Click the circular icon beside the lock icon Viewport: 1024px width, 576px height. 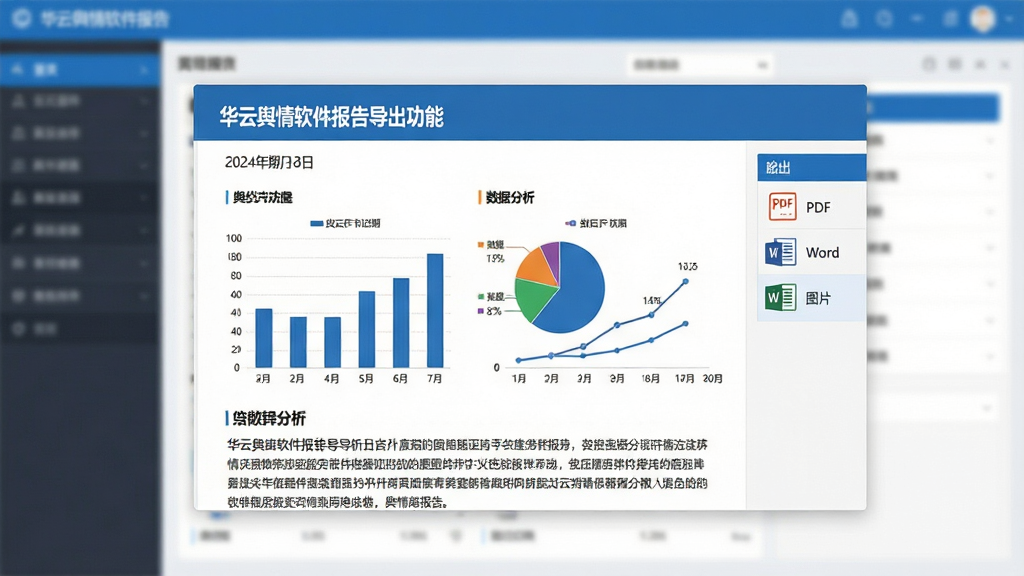pos(884,18)
